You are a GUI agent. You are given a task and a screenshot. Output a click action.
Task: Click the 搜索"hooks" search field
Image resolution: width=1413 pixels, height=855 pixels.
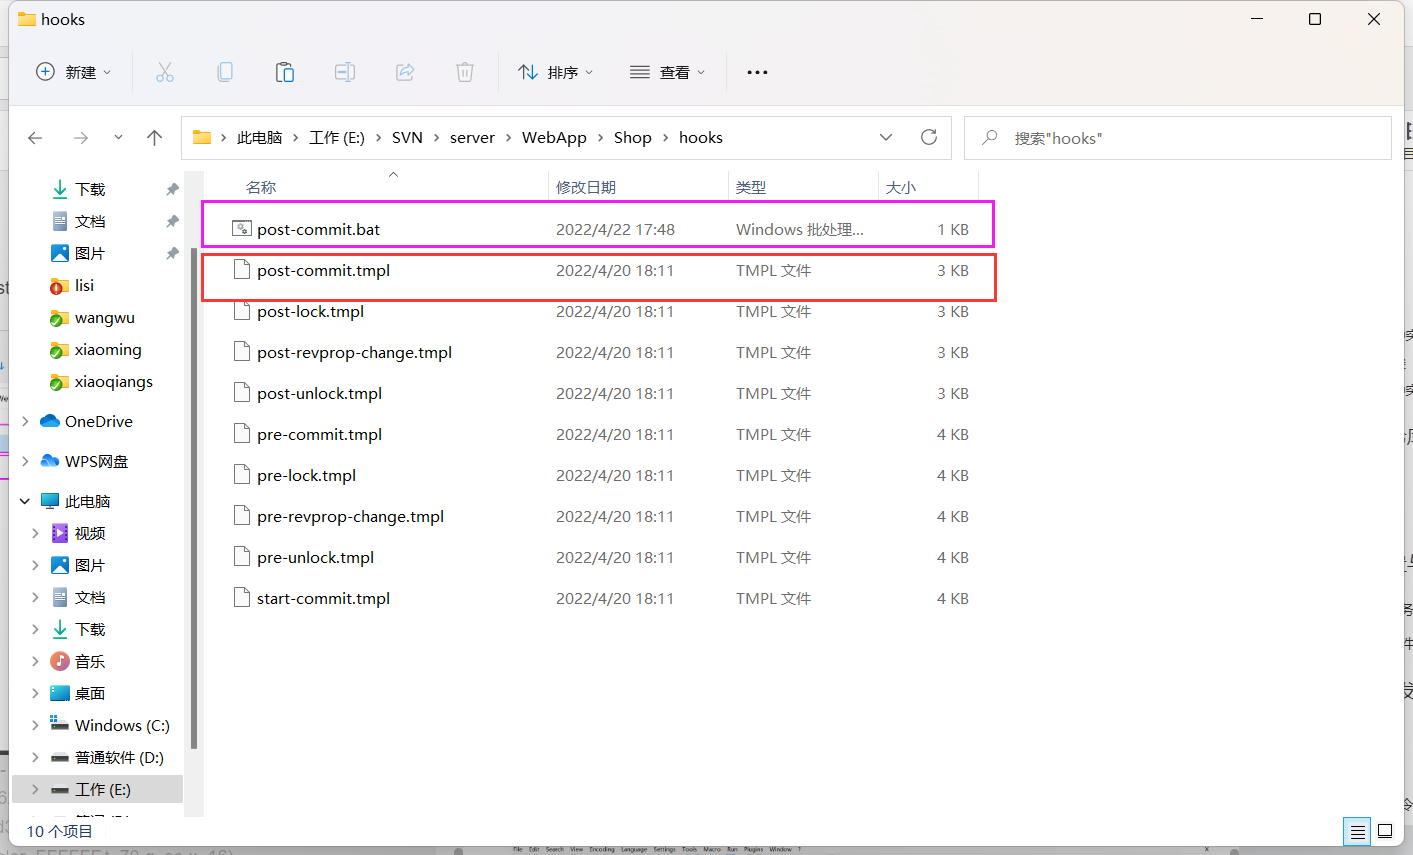(x=1178, y=138)
